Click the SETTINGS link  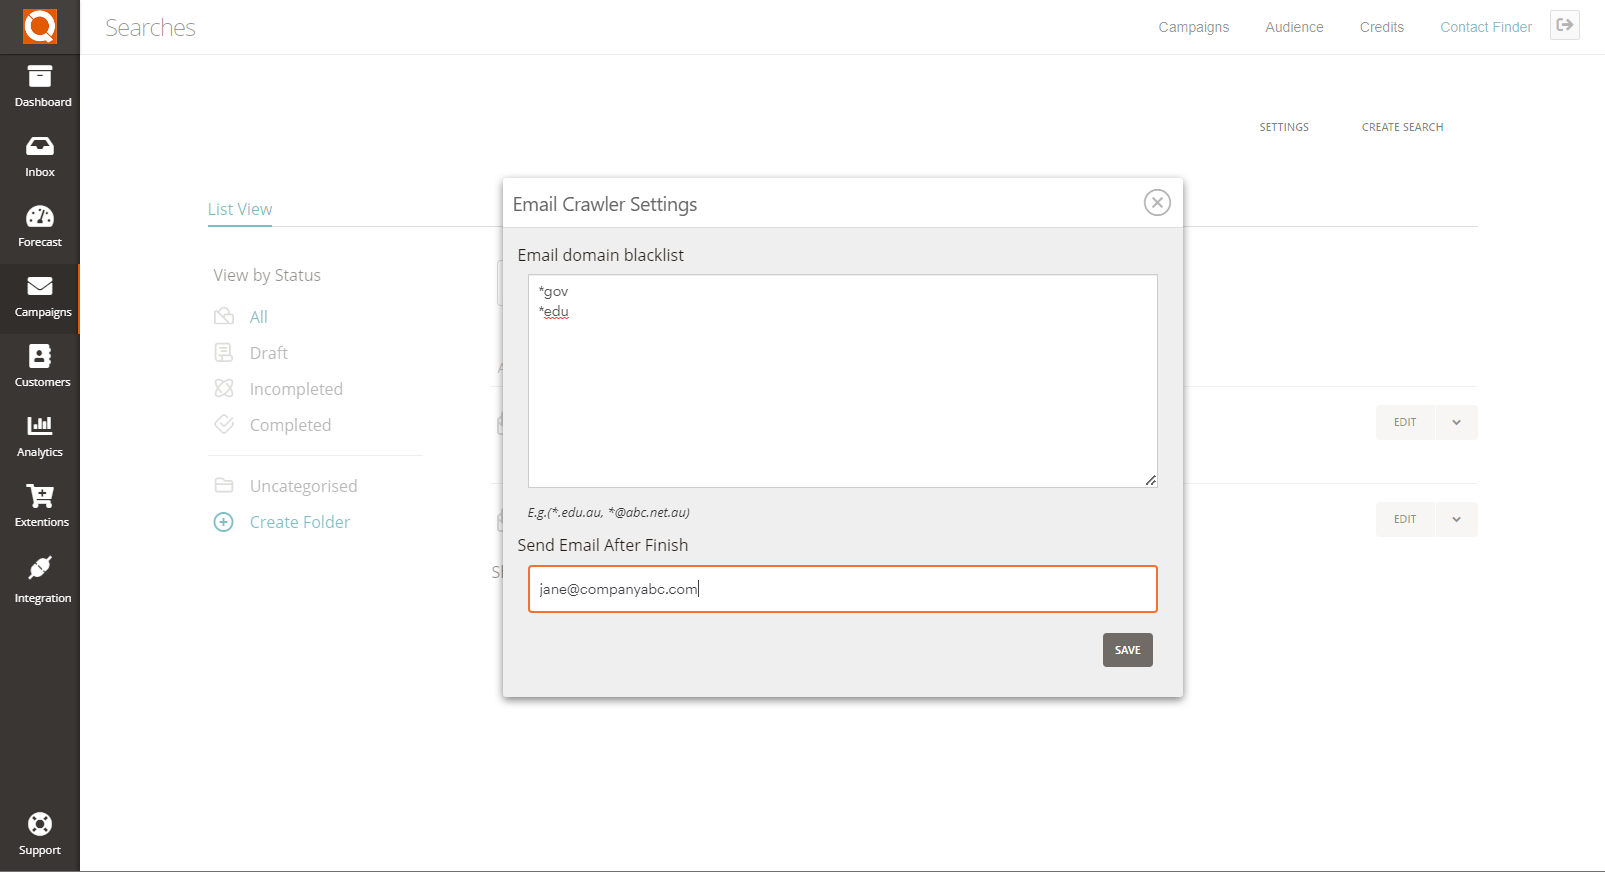(x=1284, y=127)
